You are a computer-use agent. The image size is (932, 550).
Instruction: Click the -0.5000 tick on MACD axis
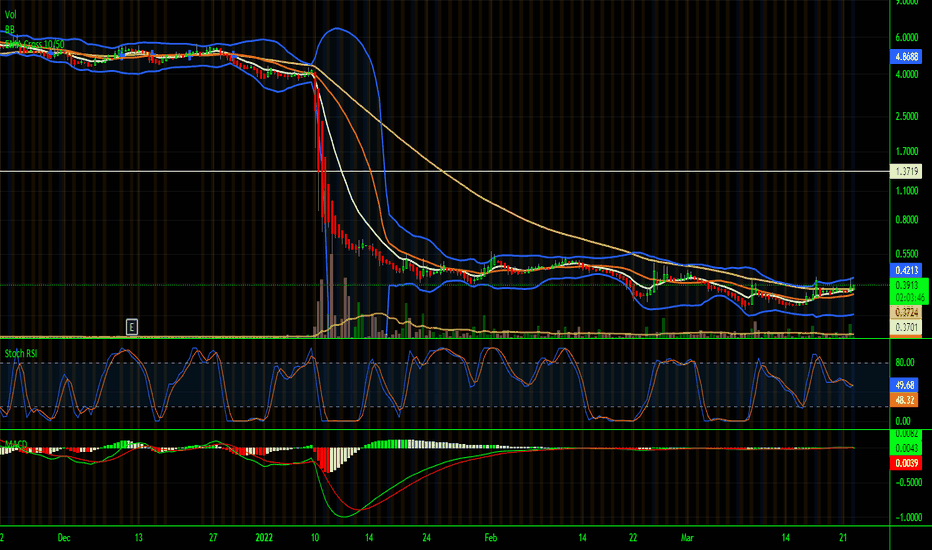909,483
